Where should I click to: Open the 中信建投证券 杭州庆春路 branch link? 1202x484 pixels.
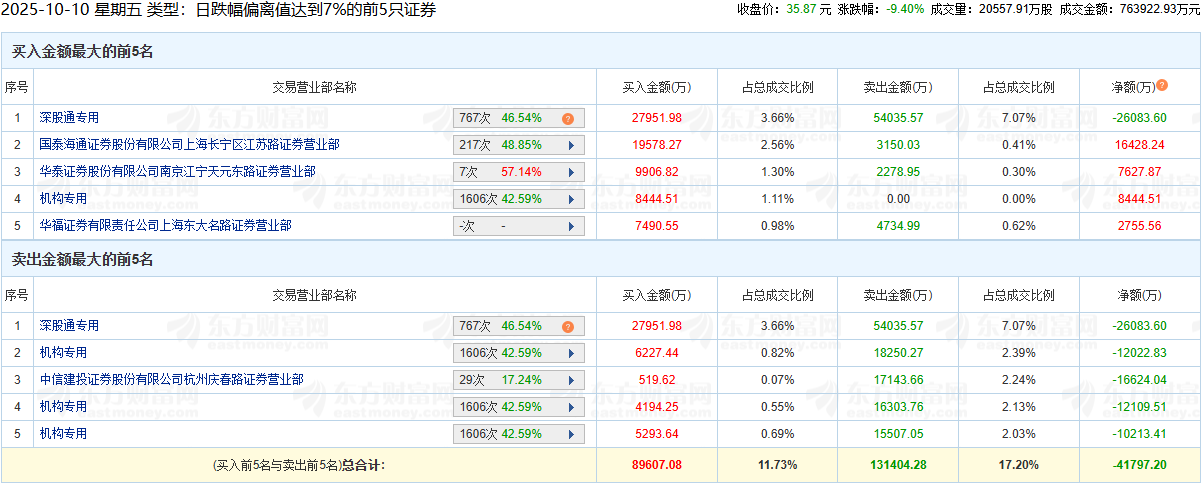[x=171, y=380]
